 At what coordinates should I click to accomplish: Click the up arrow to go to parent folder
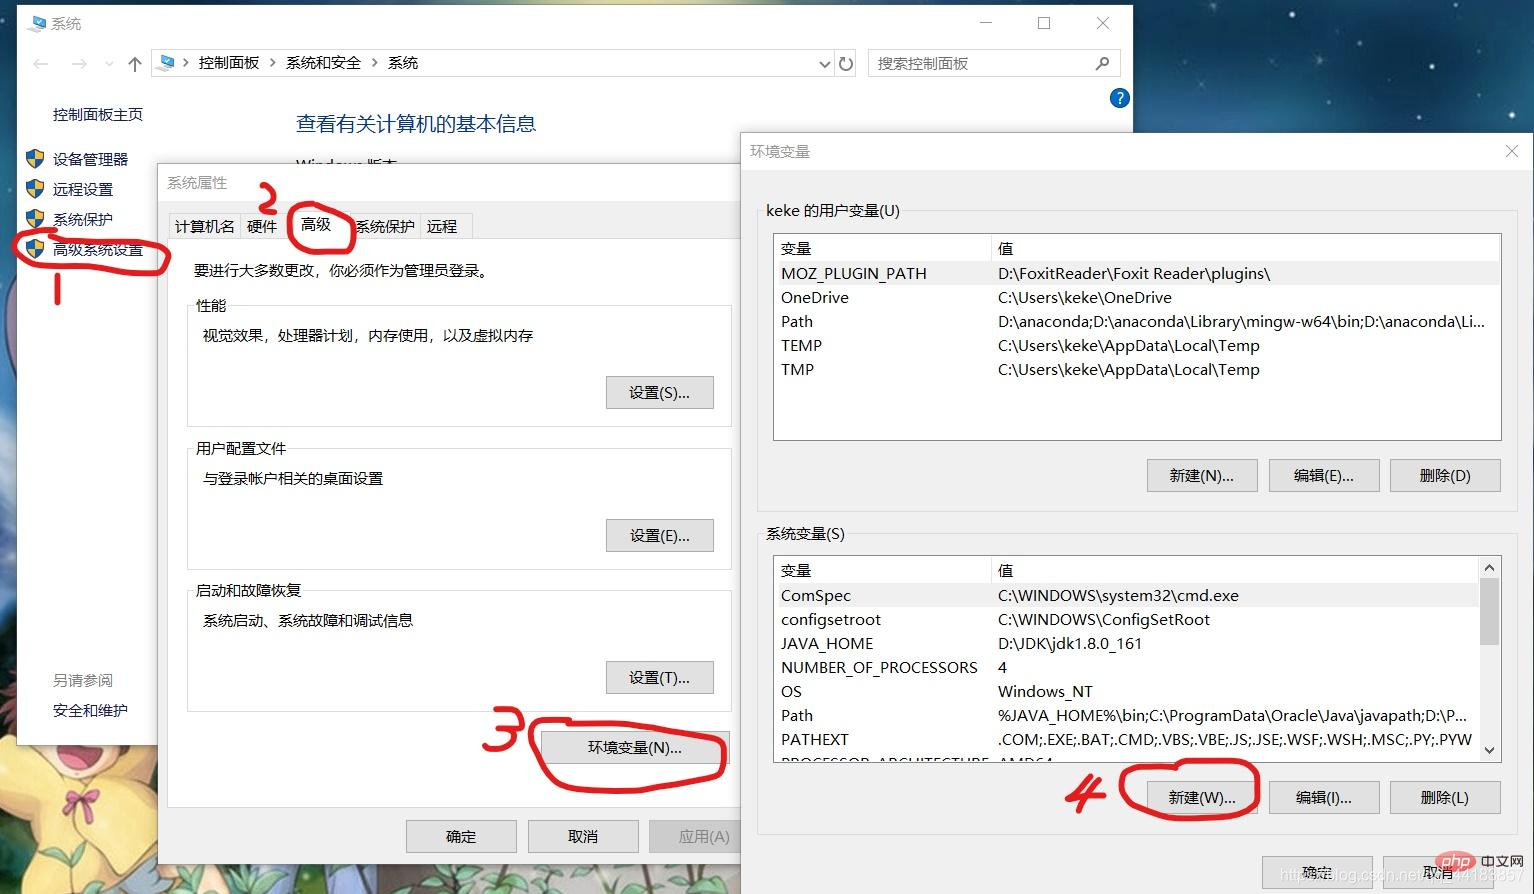coord(134,63)
